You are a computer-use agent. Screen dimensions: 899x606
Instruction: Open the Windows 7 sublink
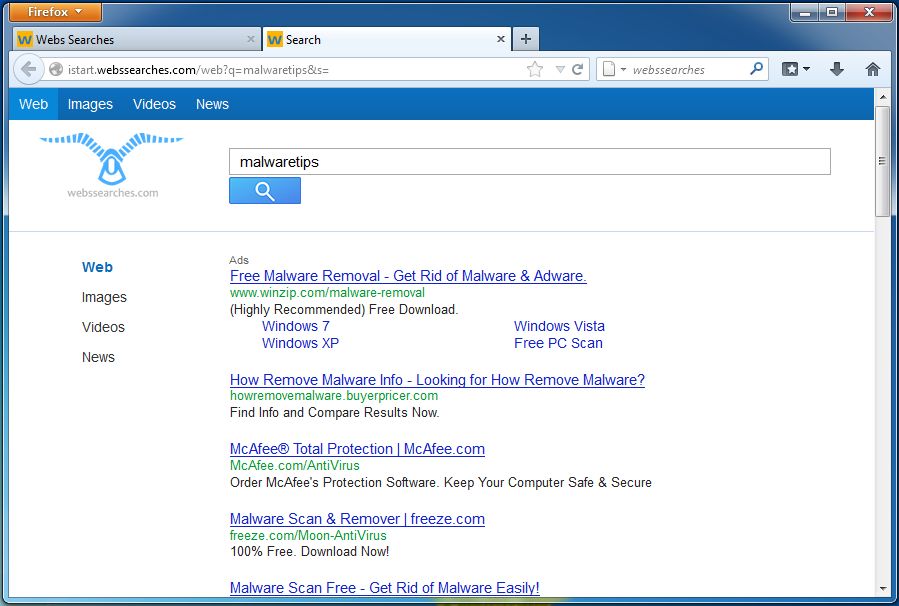click(x=296, y=326)
